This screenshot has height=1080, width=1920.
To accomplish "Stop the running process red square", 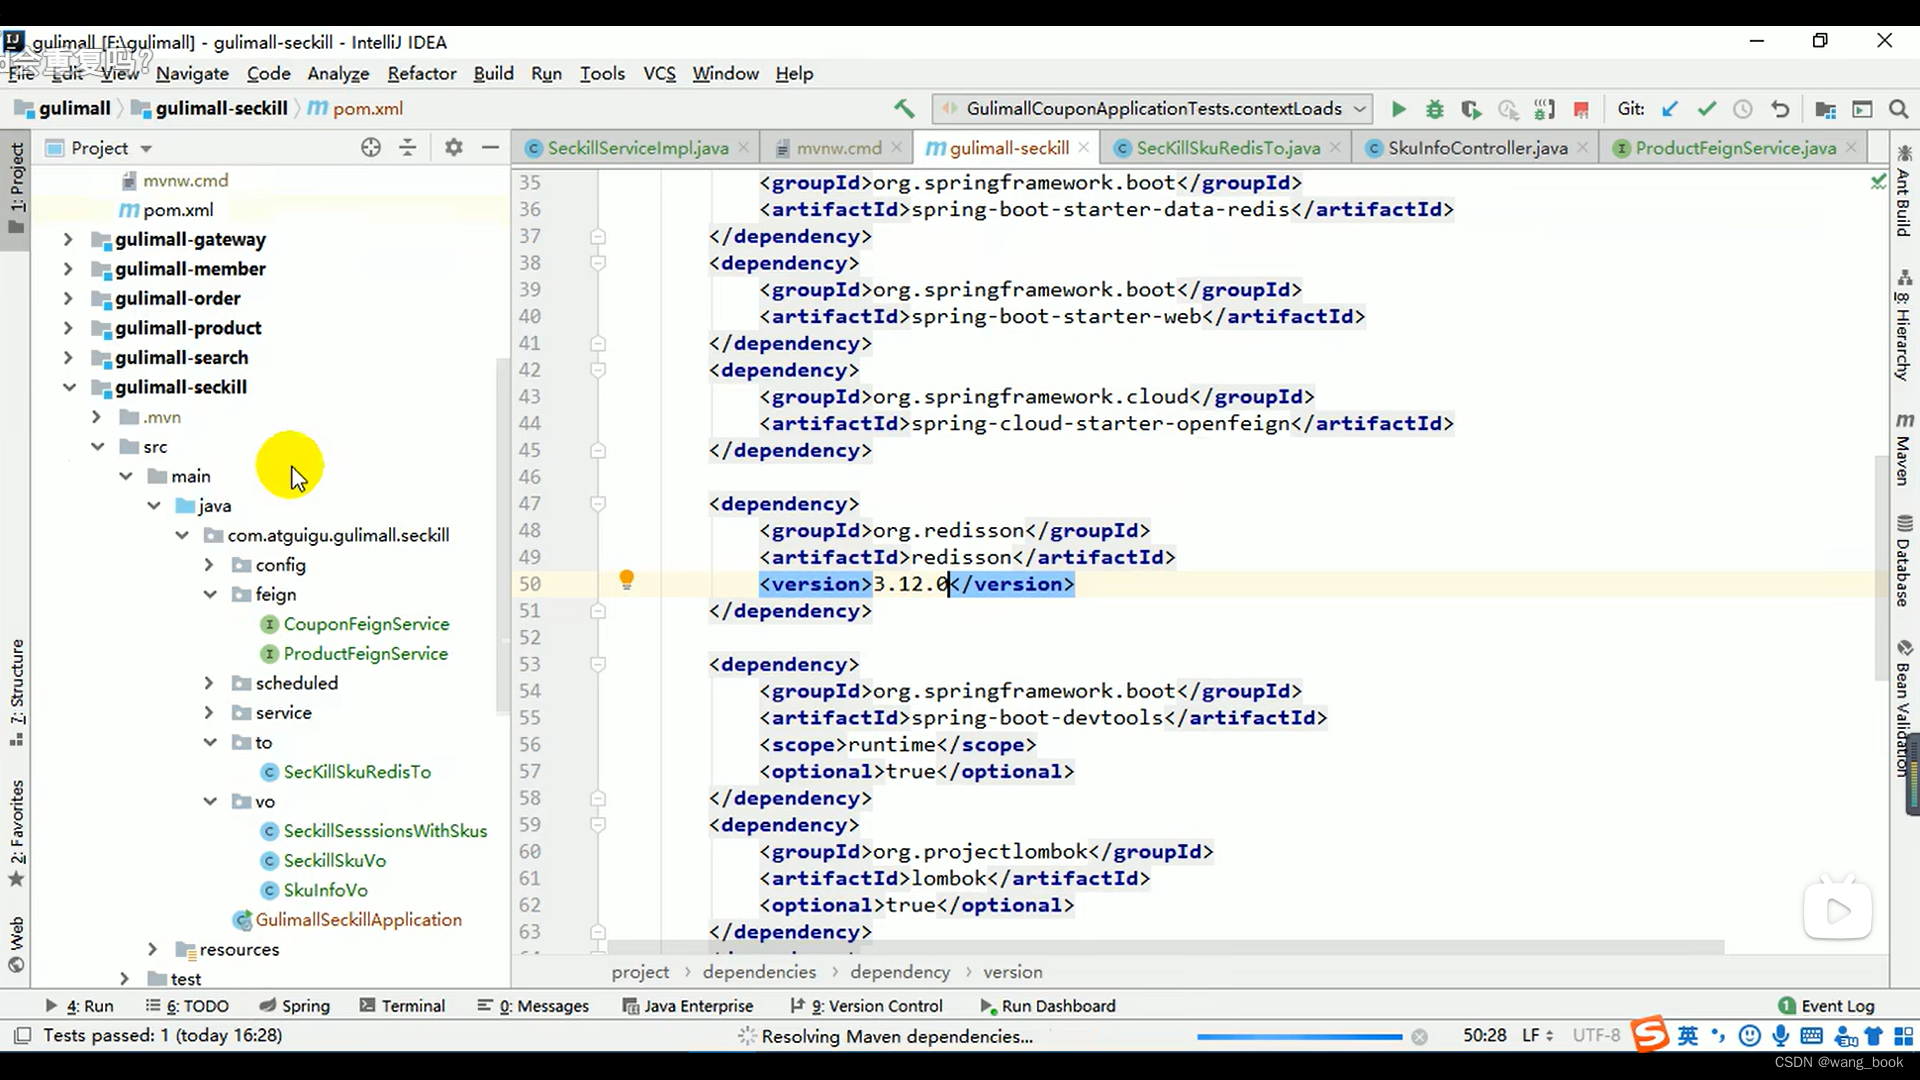I will click(1581, 109).
